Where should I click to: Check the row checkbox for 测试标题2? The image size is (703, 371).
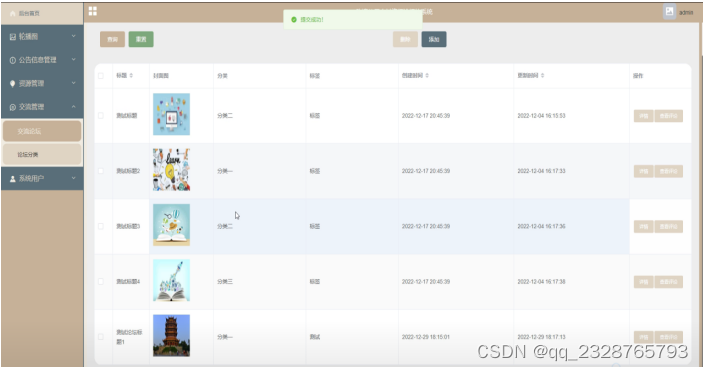click(x=101, y=171)
